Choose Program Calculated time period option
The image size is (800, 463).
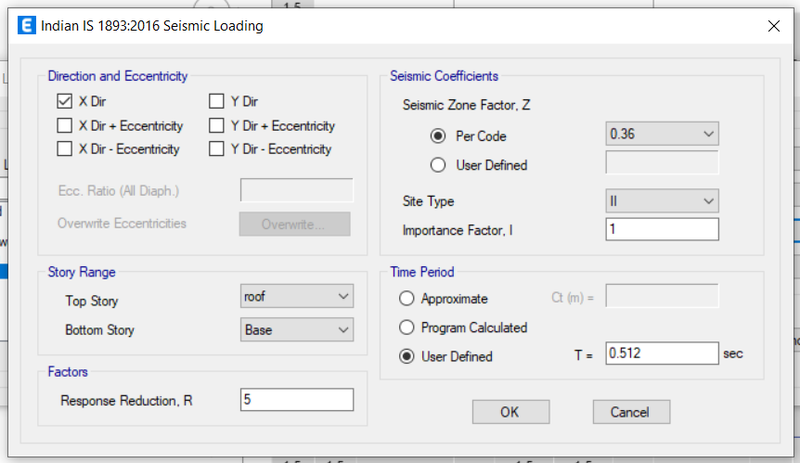point(407,327)
